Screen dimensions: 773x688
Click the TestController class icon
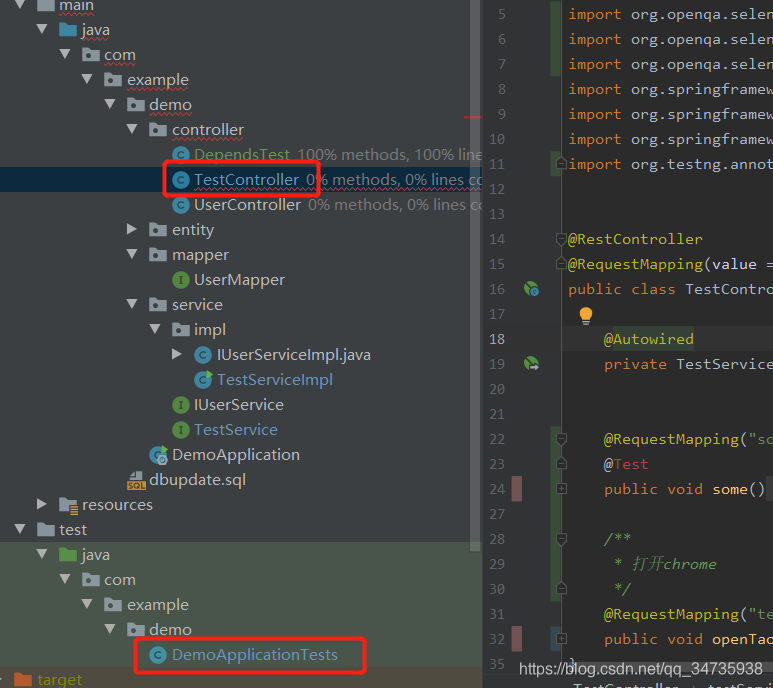[181, 180]
